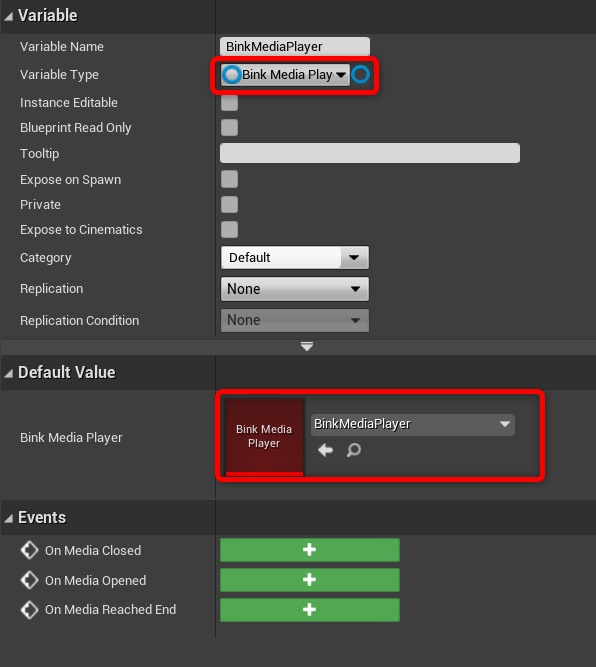Tick the Private checkbox
The width and height of the screenshot is (596, 667).
[x=229, y=205]
